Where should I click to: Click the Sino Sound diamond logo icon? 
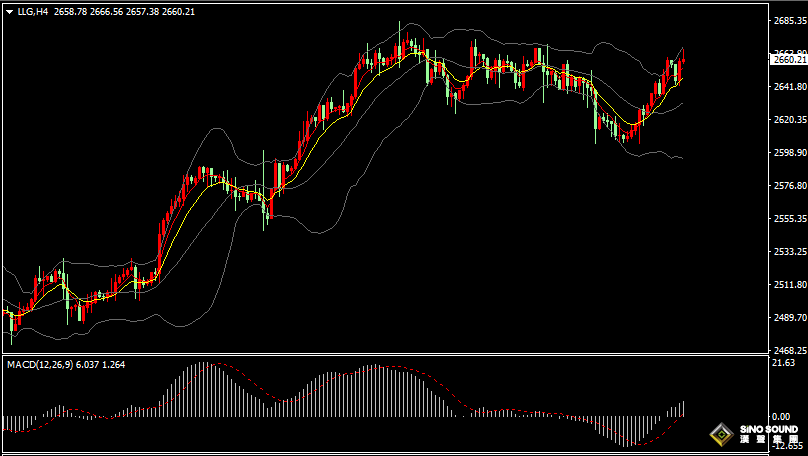coord(722,435)
